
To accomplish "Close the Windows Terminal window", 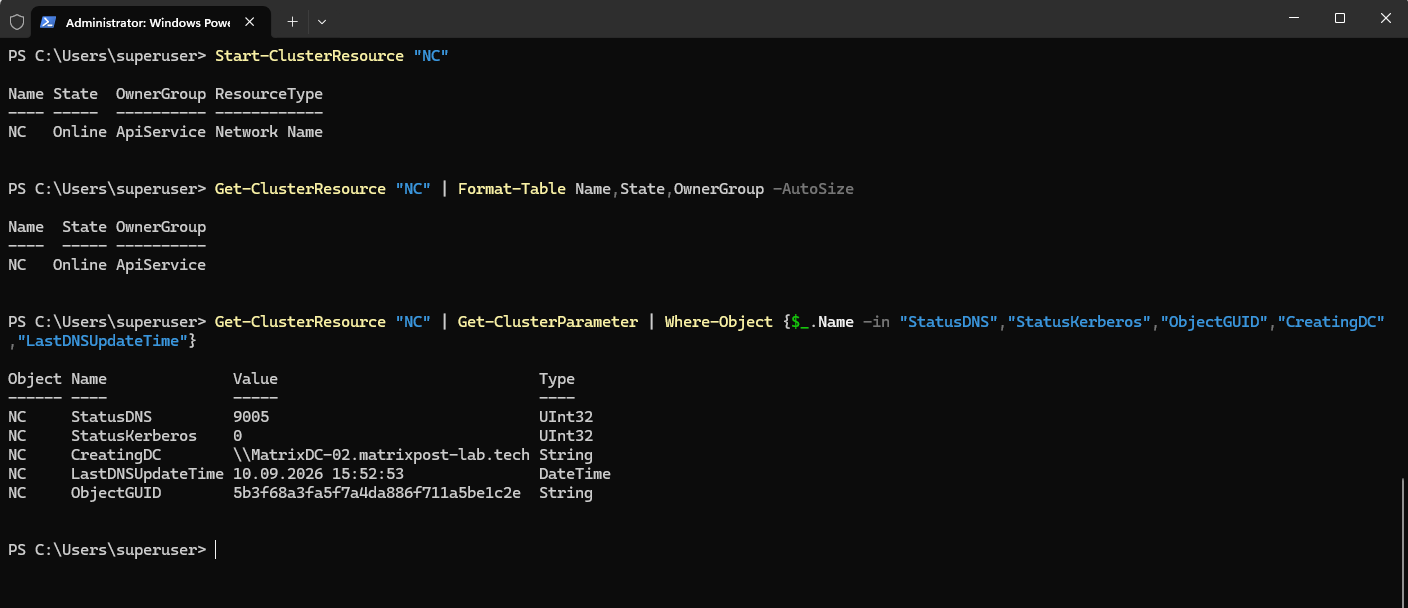I will coord(1385,18).
